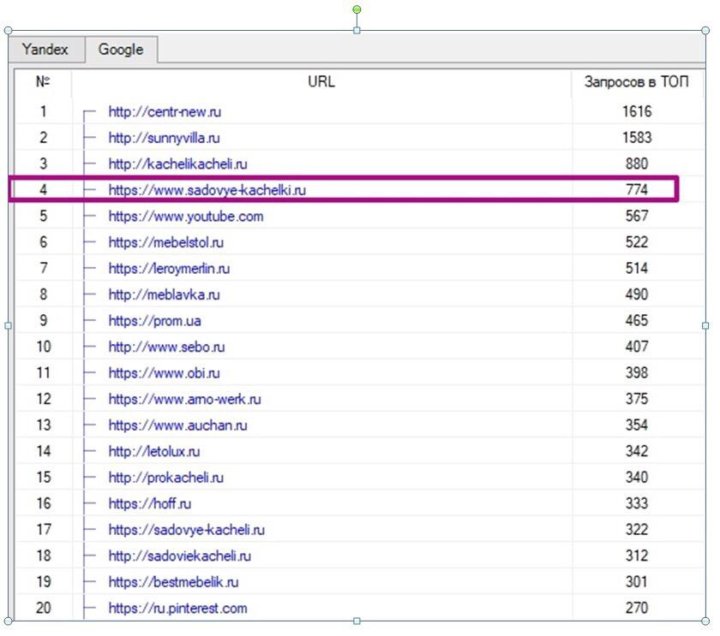The height and width of the screenshot is (636, 720).
Task: Click the green rotation handle above the image
Action: (x=357, y=10)
